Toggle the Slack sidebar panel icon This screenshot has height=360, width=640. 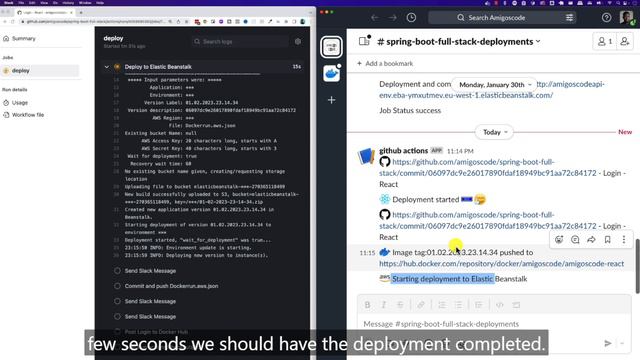click(x=364, y=41)
